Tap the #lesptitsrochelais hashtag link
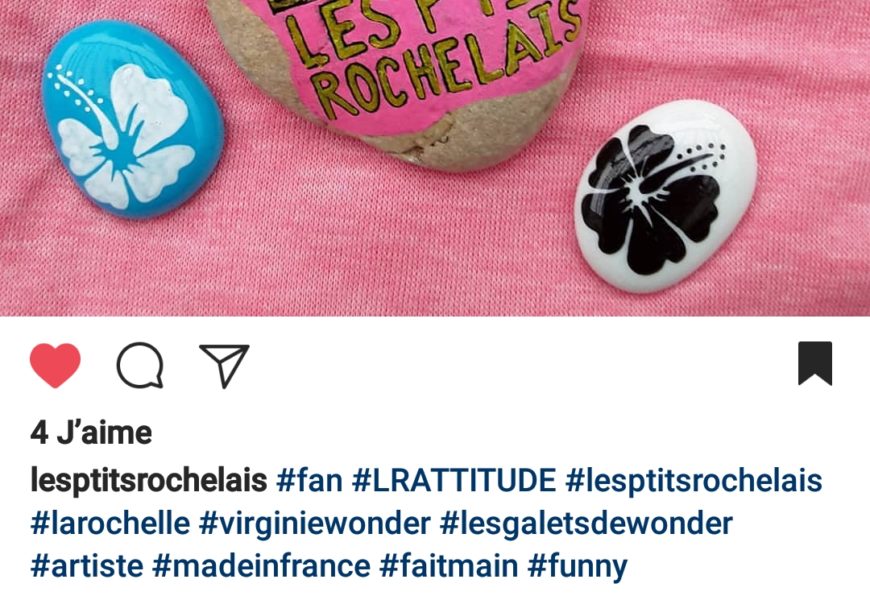The height and width of the screenshot is (600, 870). tap(694, 481)
